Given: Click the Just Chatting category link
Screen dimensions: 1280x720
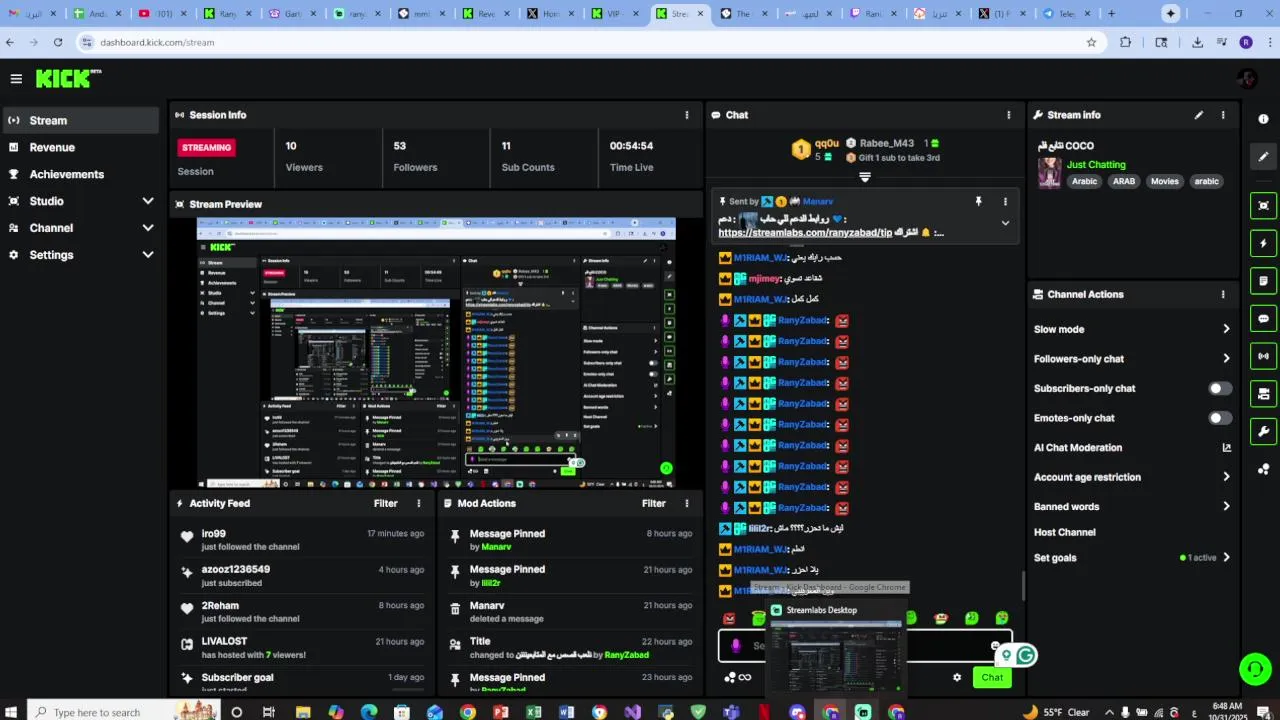Looking at the screenshot, I should point(1096,164).
